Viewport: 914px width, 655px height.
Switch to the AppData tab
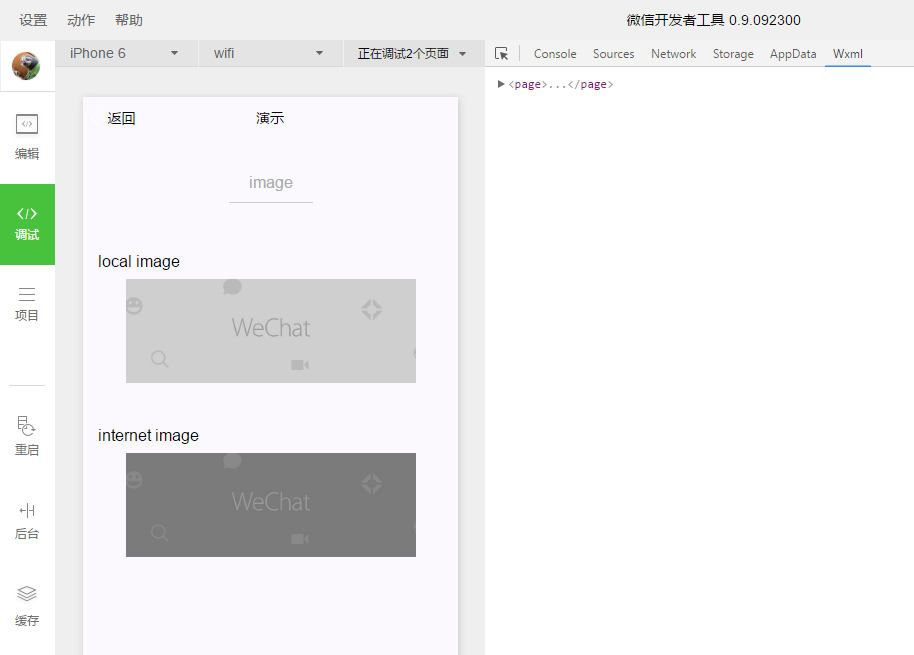pos(793,54)
